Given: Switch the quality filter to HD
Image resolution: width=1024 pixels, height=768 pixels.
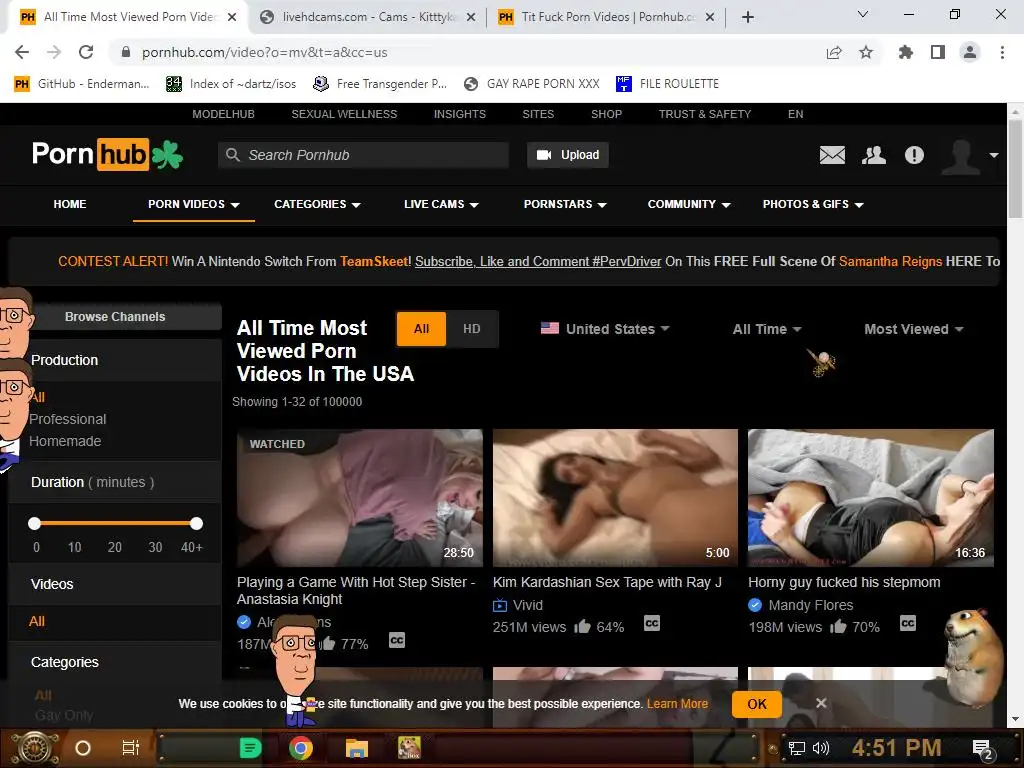Looking at the screenshot, I should 472,328.
